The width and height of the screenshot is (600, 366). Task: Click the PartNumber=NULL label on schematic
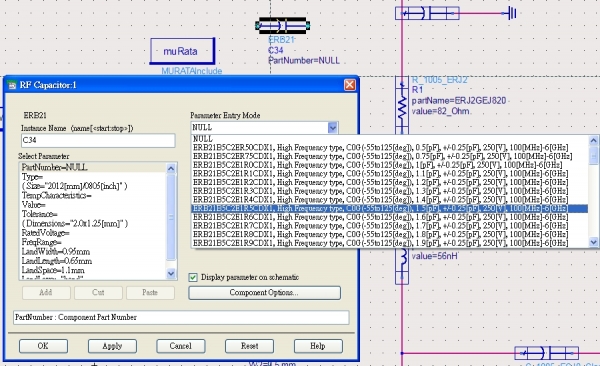[304, 60]
